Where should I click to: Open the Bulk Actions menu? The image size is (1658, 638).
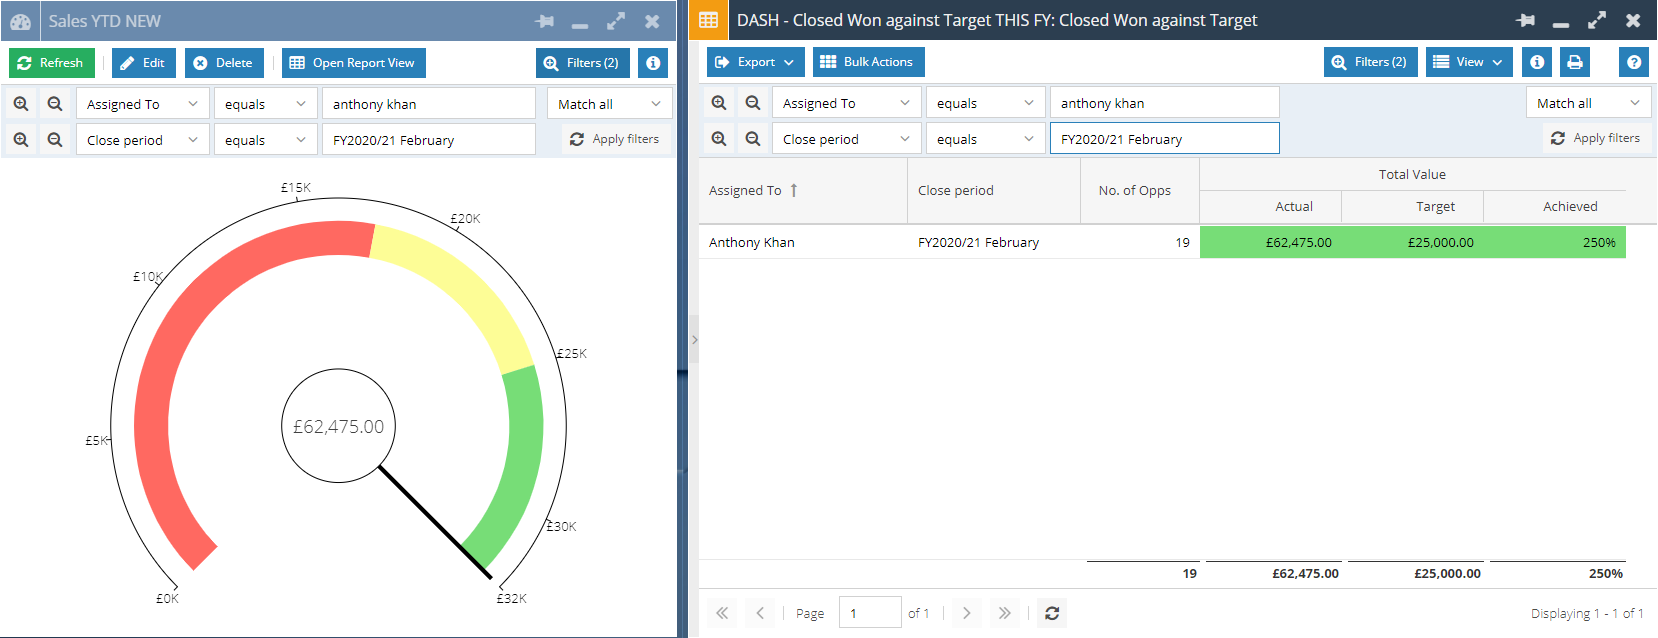tap(868, 62)
